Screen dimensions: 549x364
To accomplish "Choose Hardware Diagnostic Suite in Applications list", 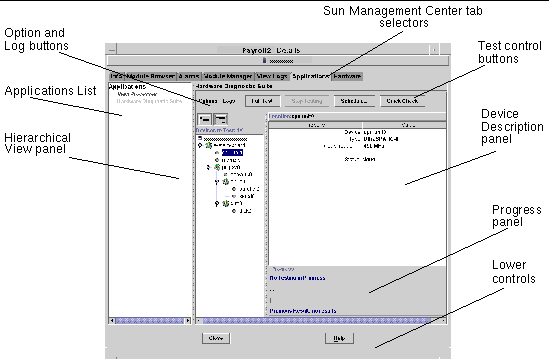I will (x=150, y=101).
